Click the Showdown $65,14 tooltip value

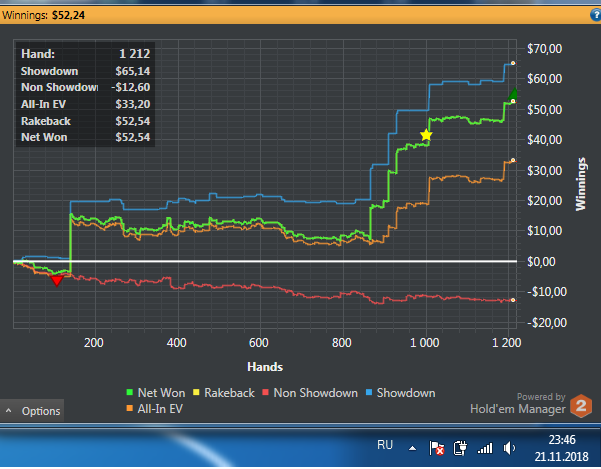[133, 71]
